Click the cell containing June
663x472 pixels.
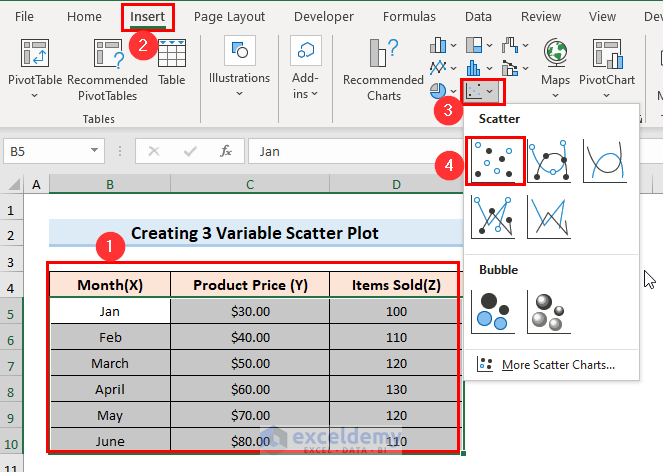(x=110, y=441)
